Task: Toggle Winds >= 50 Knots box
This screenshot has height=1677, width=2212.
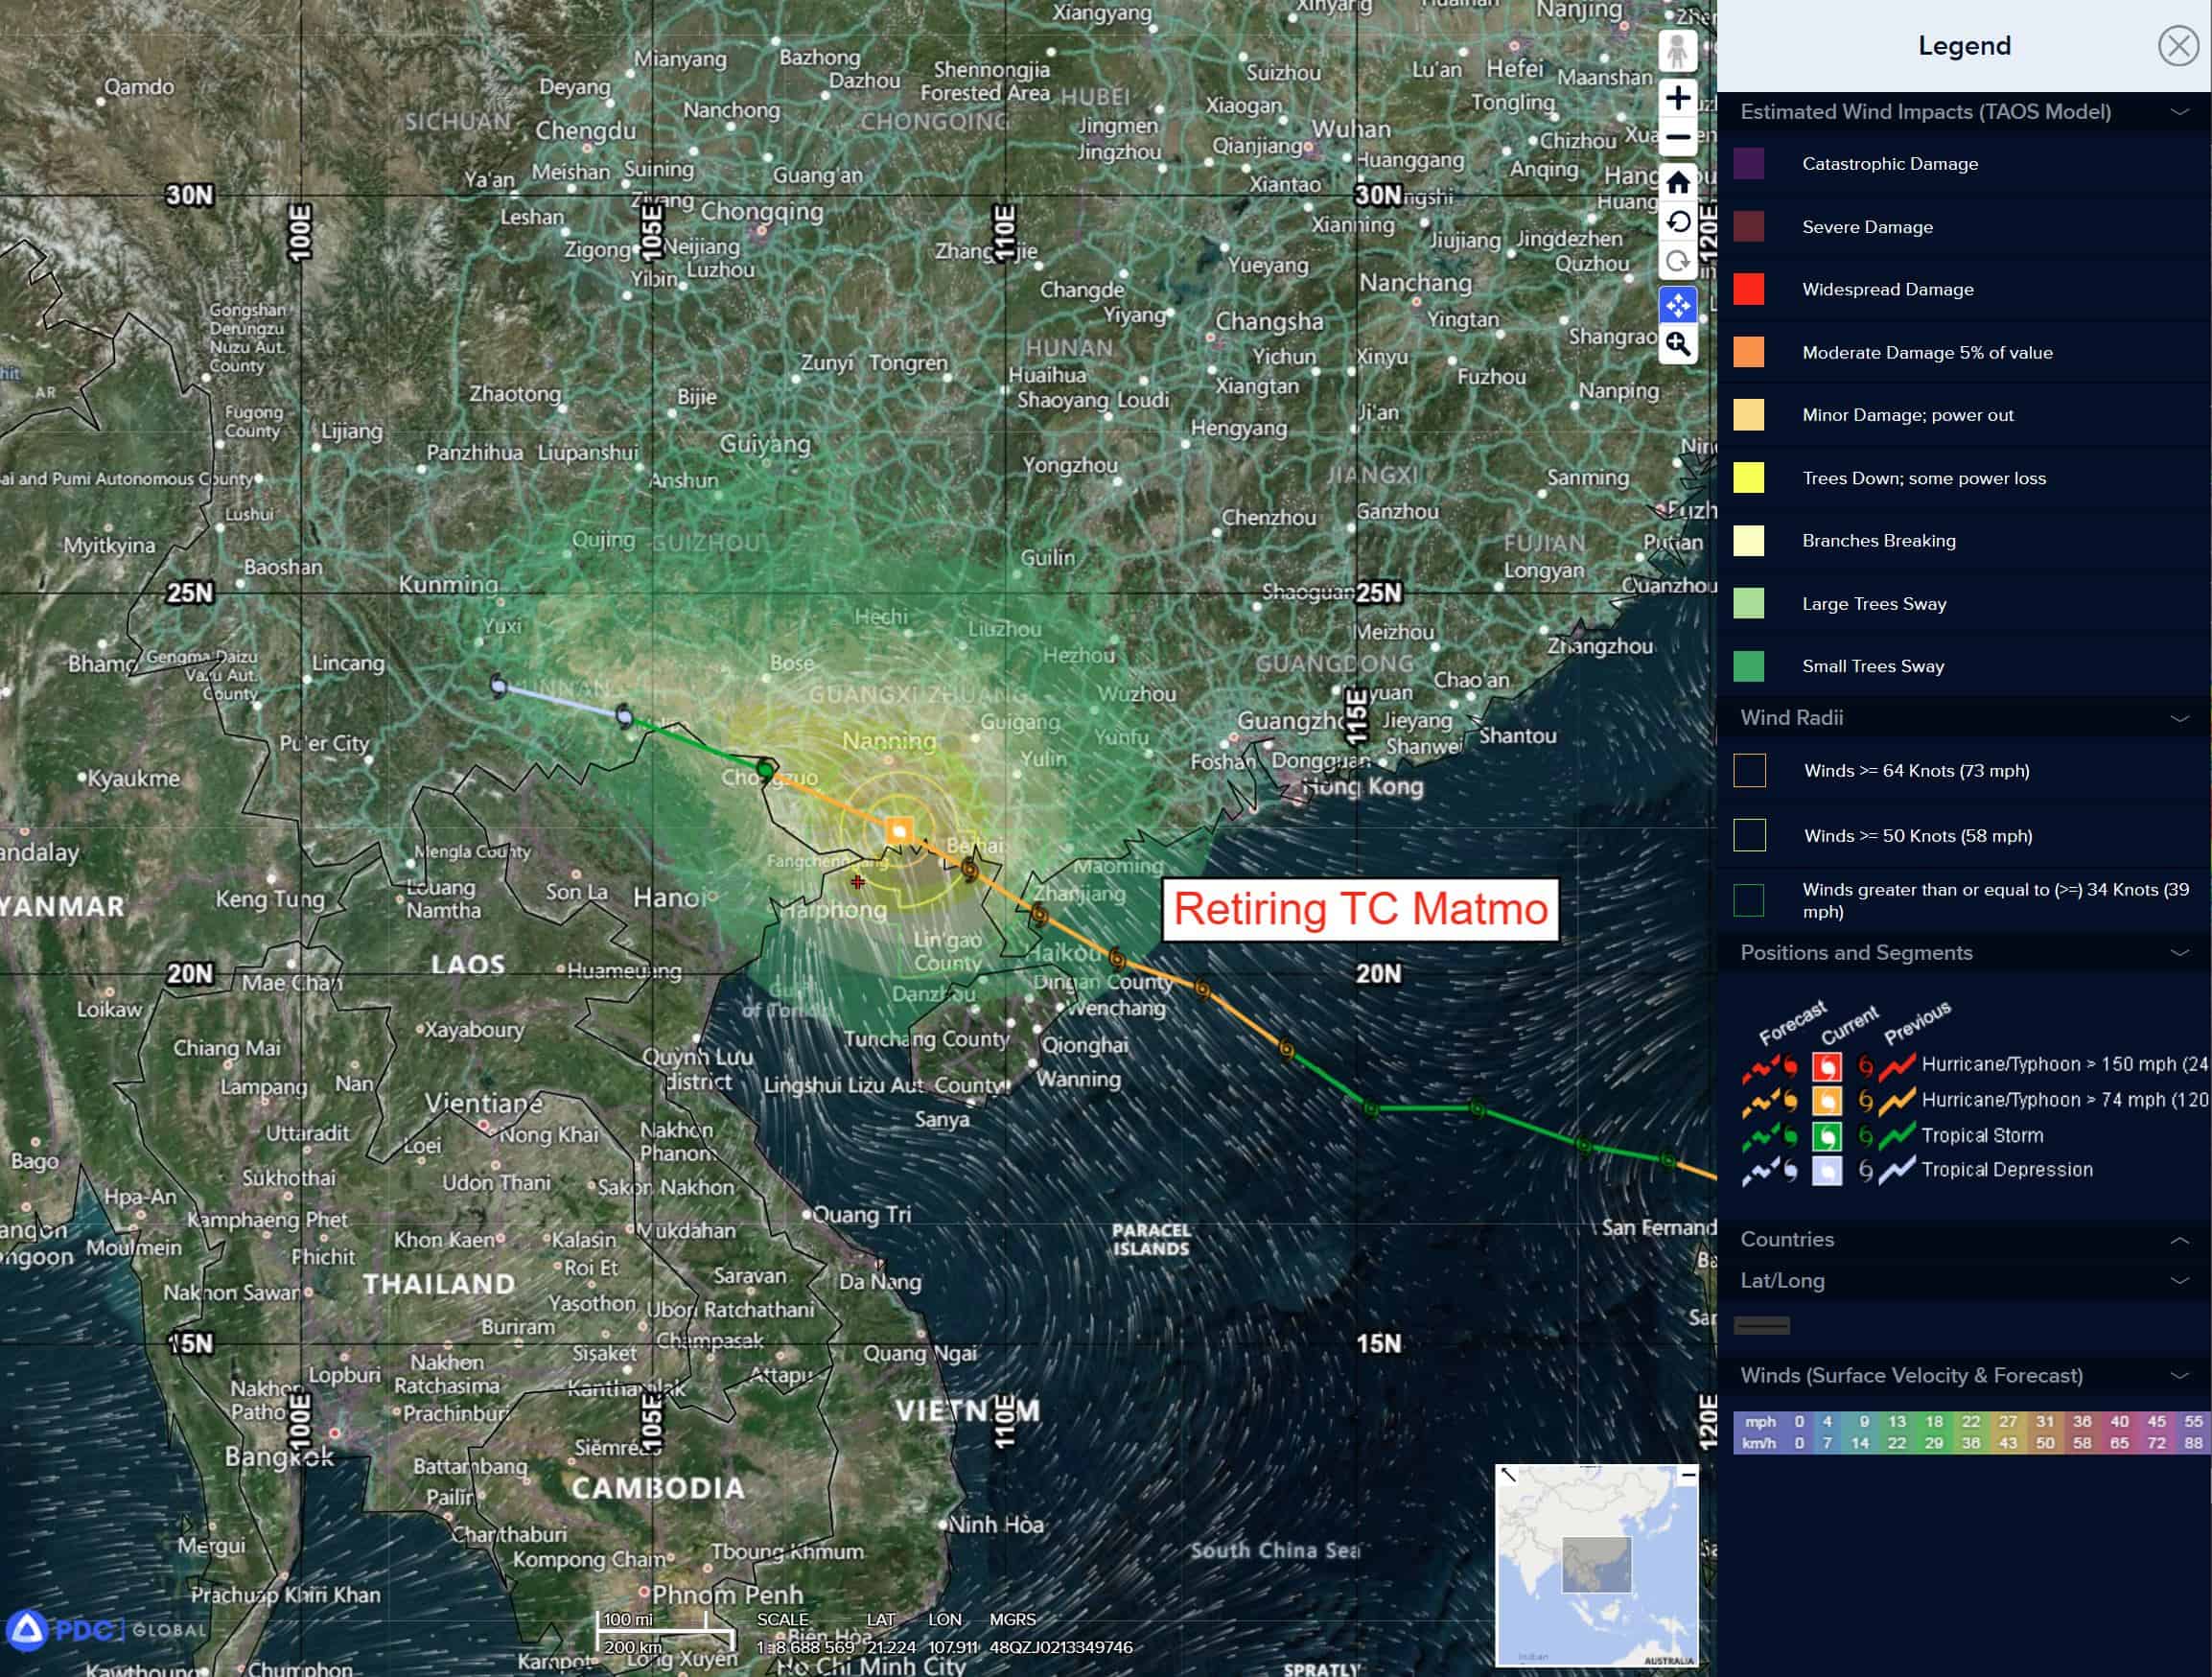Action: click(x=1749, y=835)
